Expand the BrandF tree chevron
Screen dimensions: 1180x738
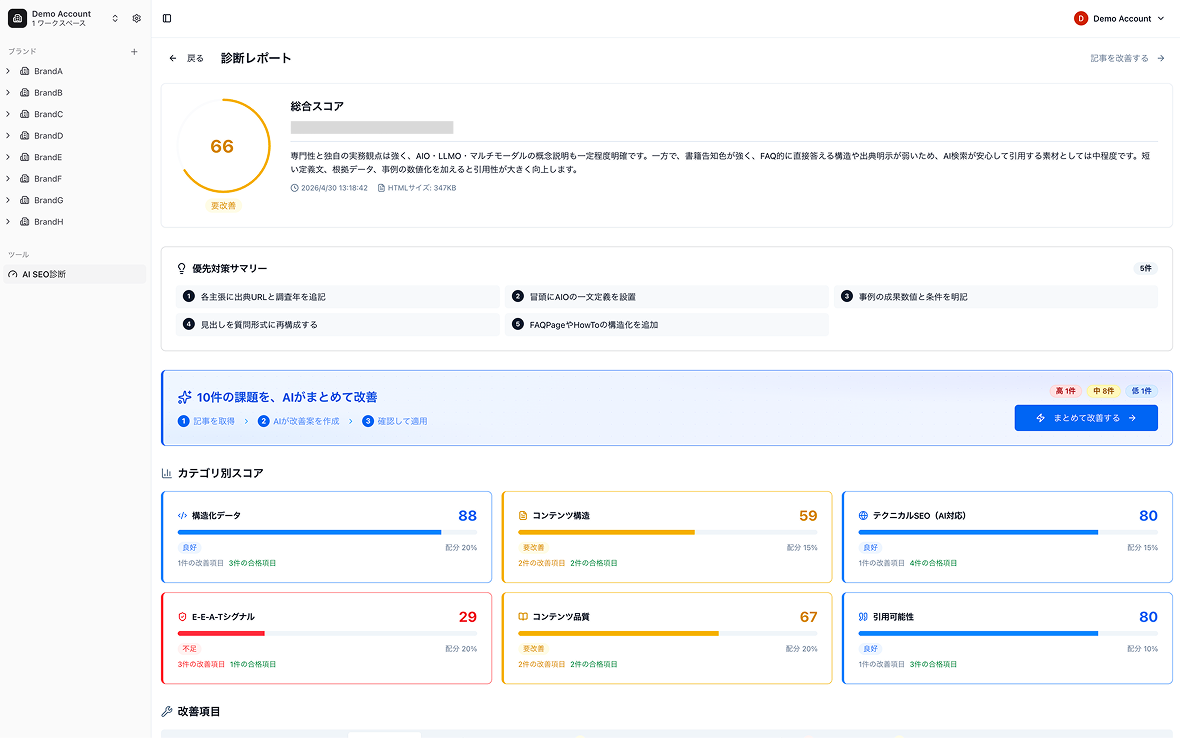(x=8, y=178)
